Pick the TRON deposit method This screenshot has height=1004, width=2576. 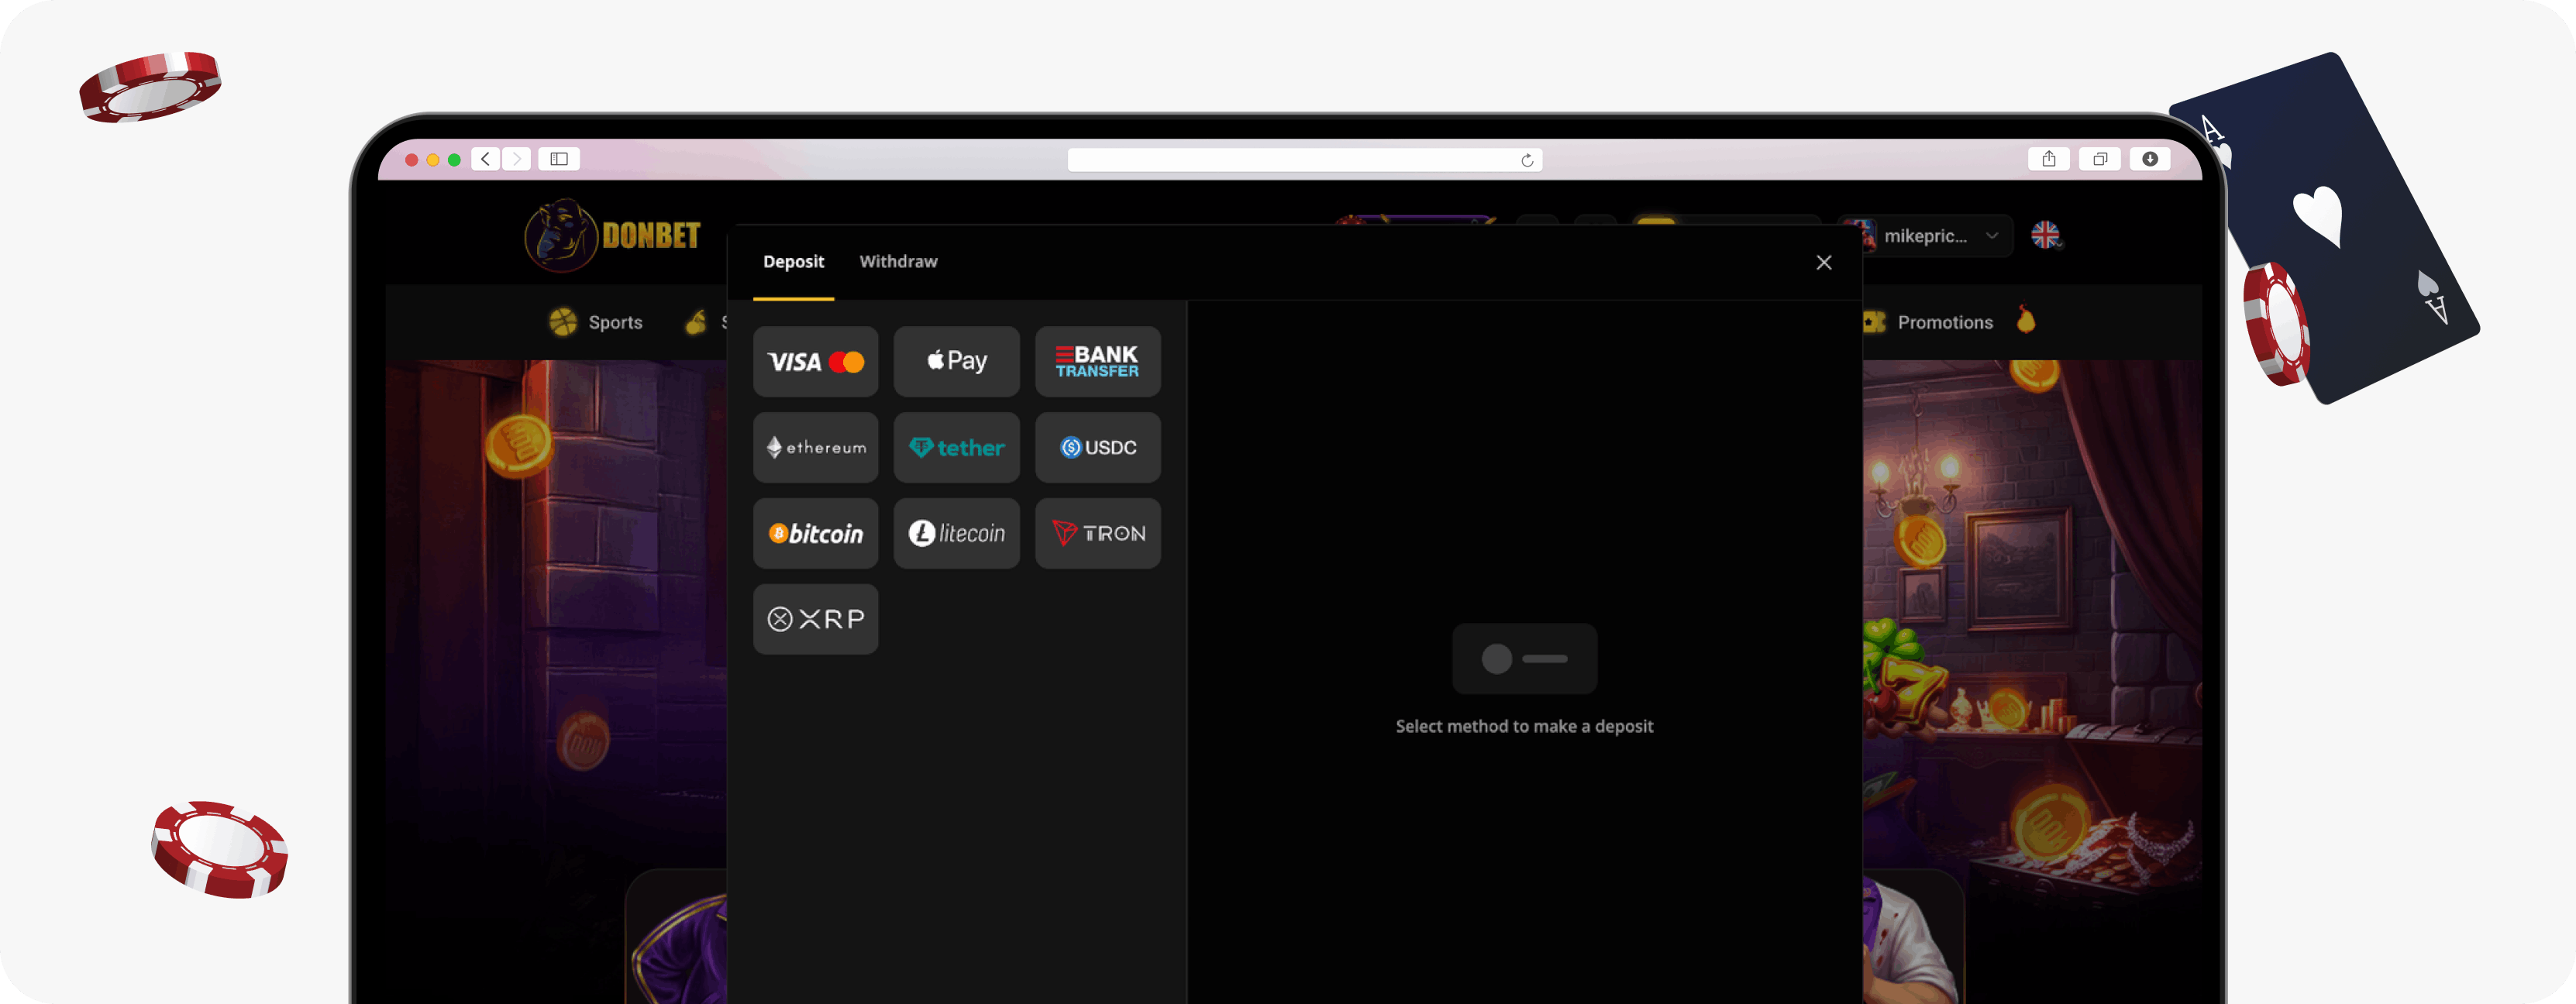[x=1097, y=533]
